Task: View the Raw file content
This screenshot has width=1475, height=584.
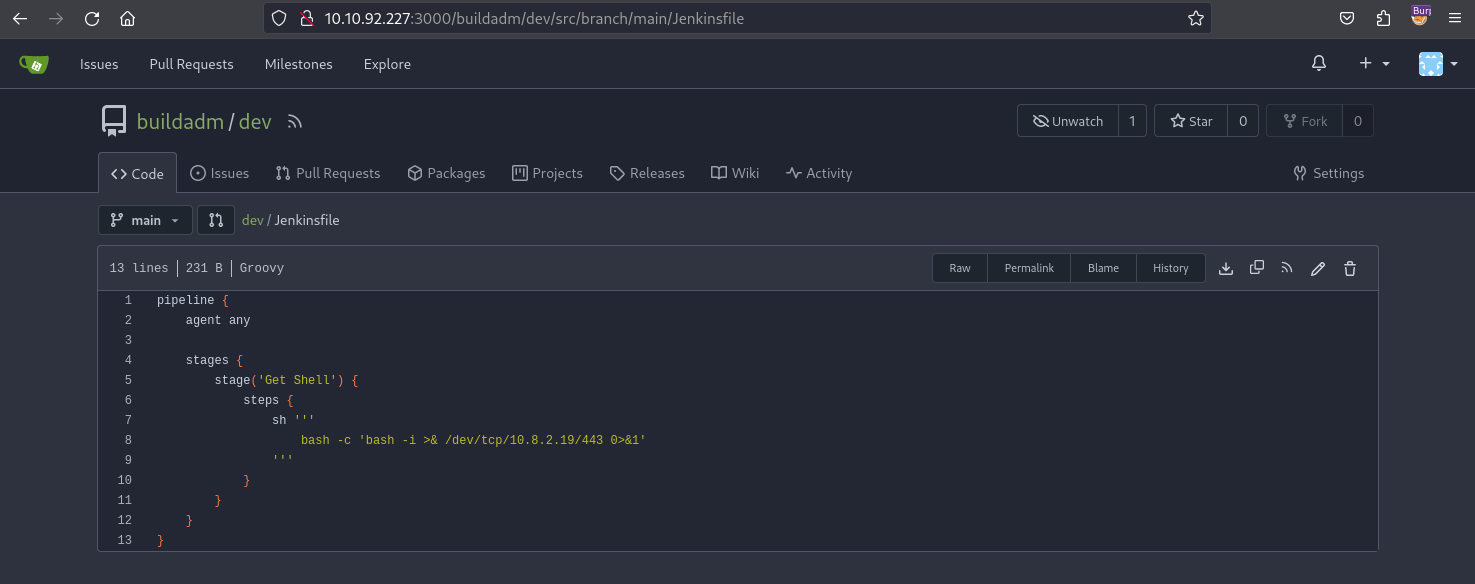Action: (x=960, y=268)
